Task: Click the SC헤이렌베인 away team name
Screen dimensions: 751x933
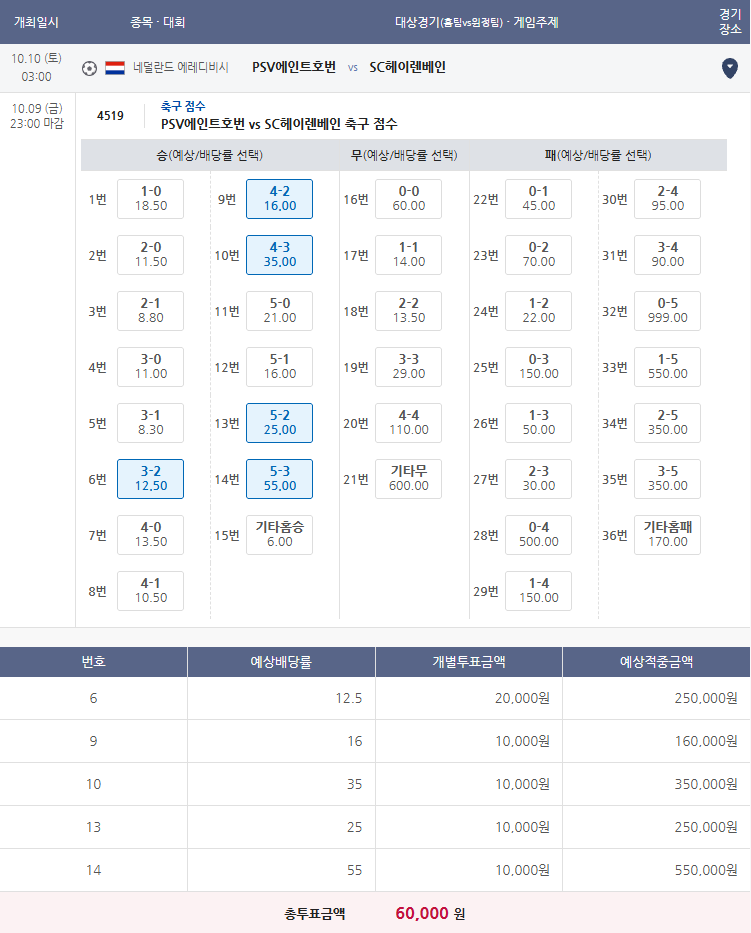Action: coord(408,67)
